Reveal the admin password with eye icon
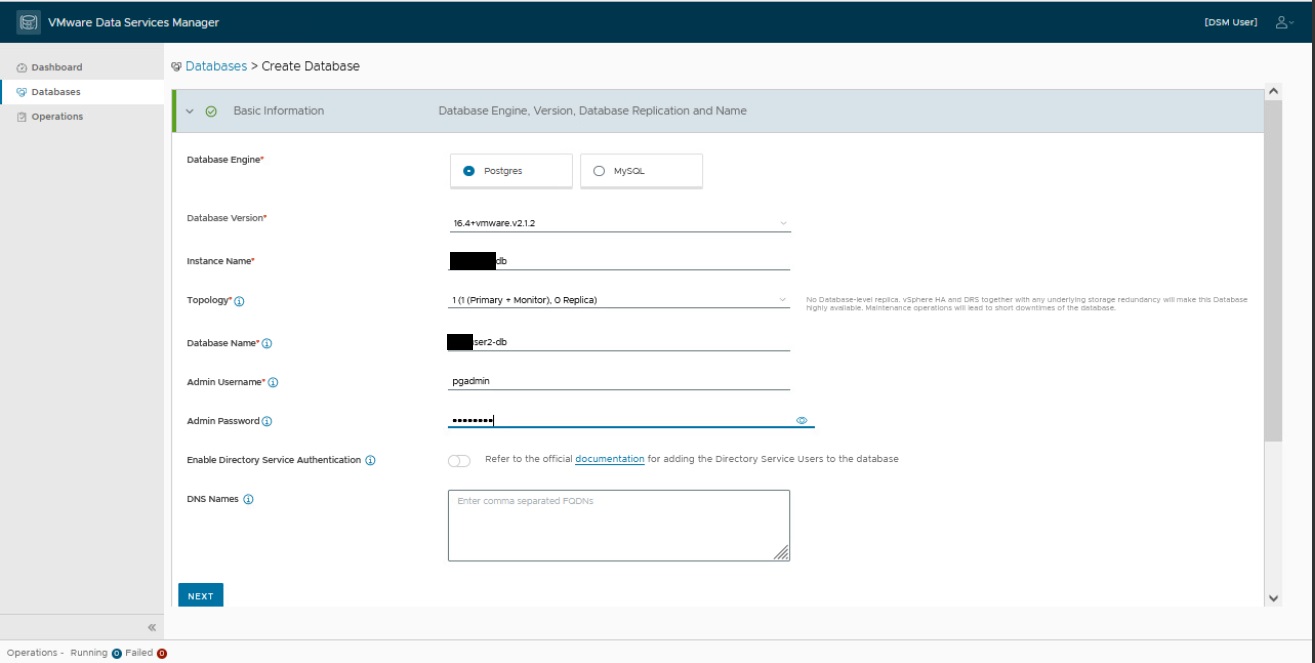The image size is (1315, 663). pos(801,421)
